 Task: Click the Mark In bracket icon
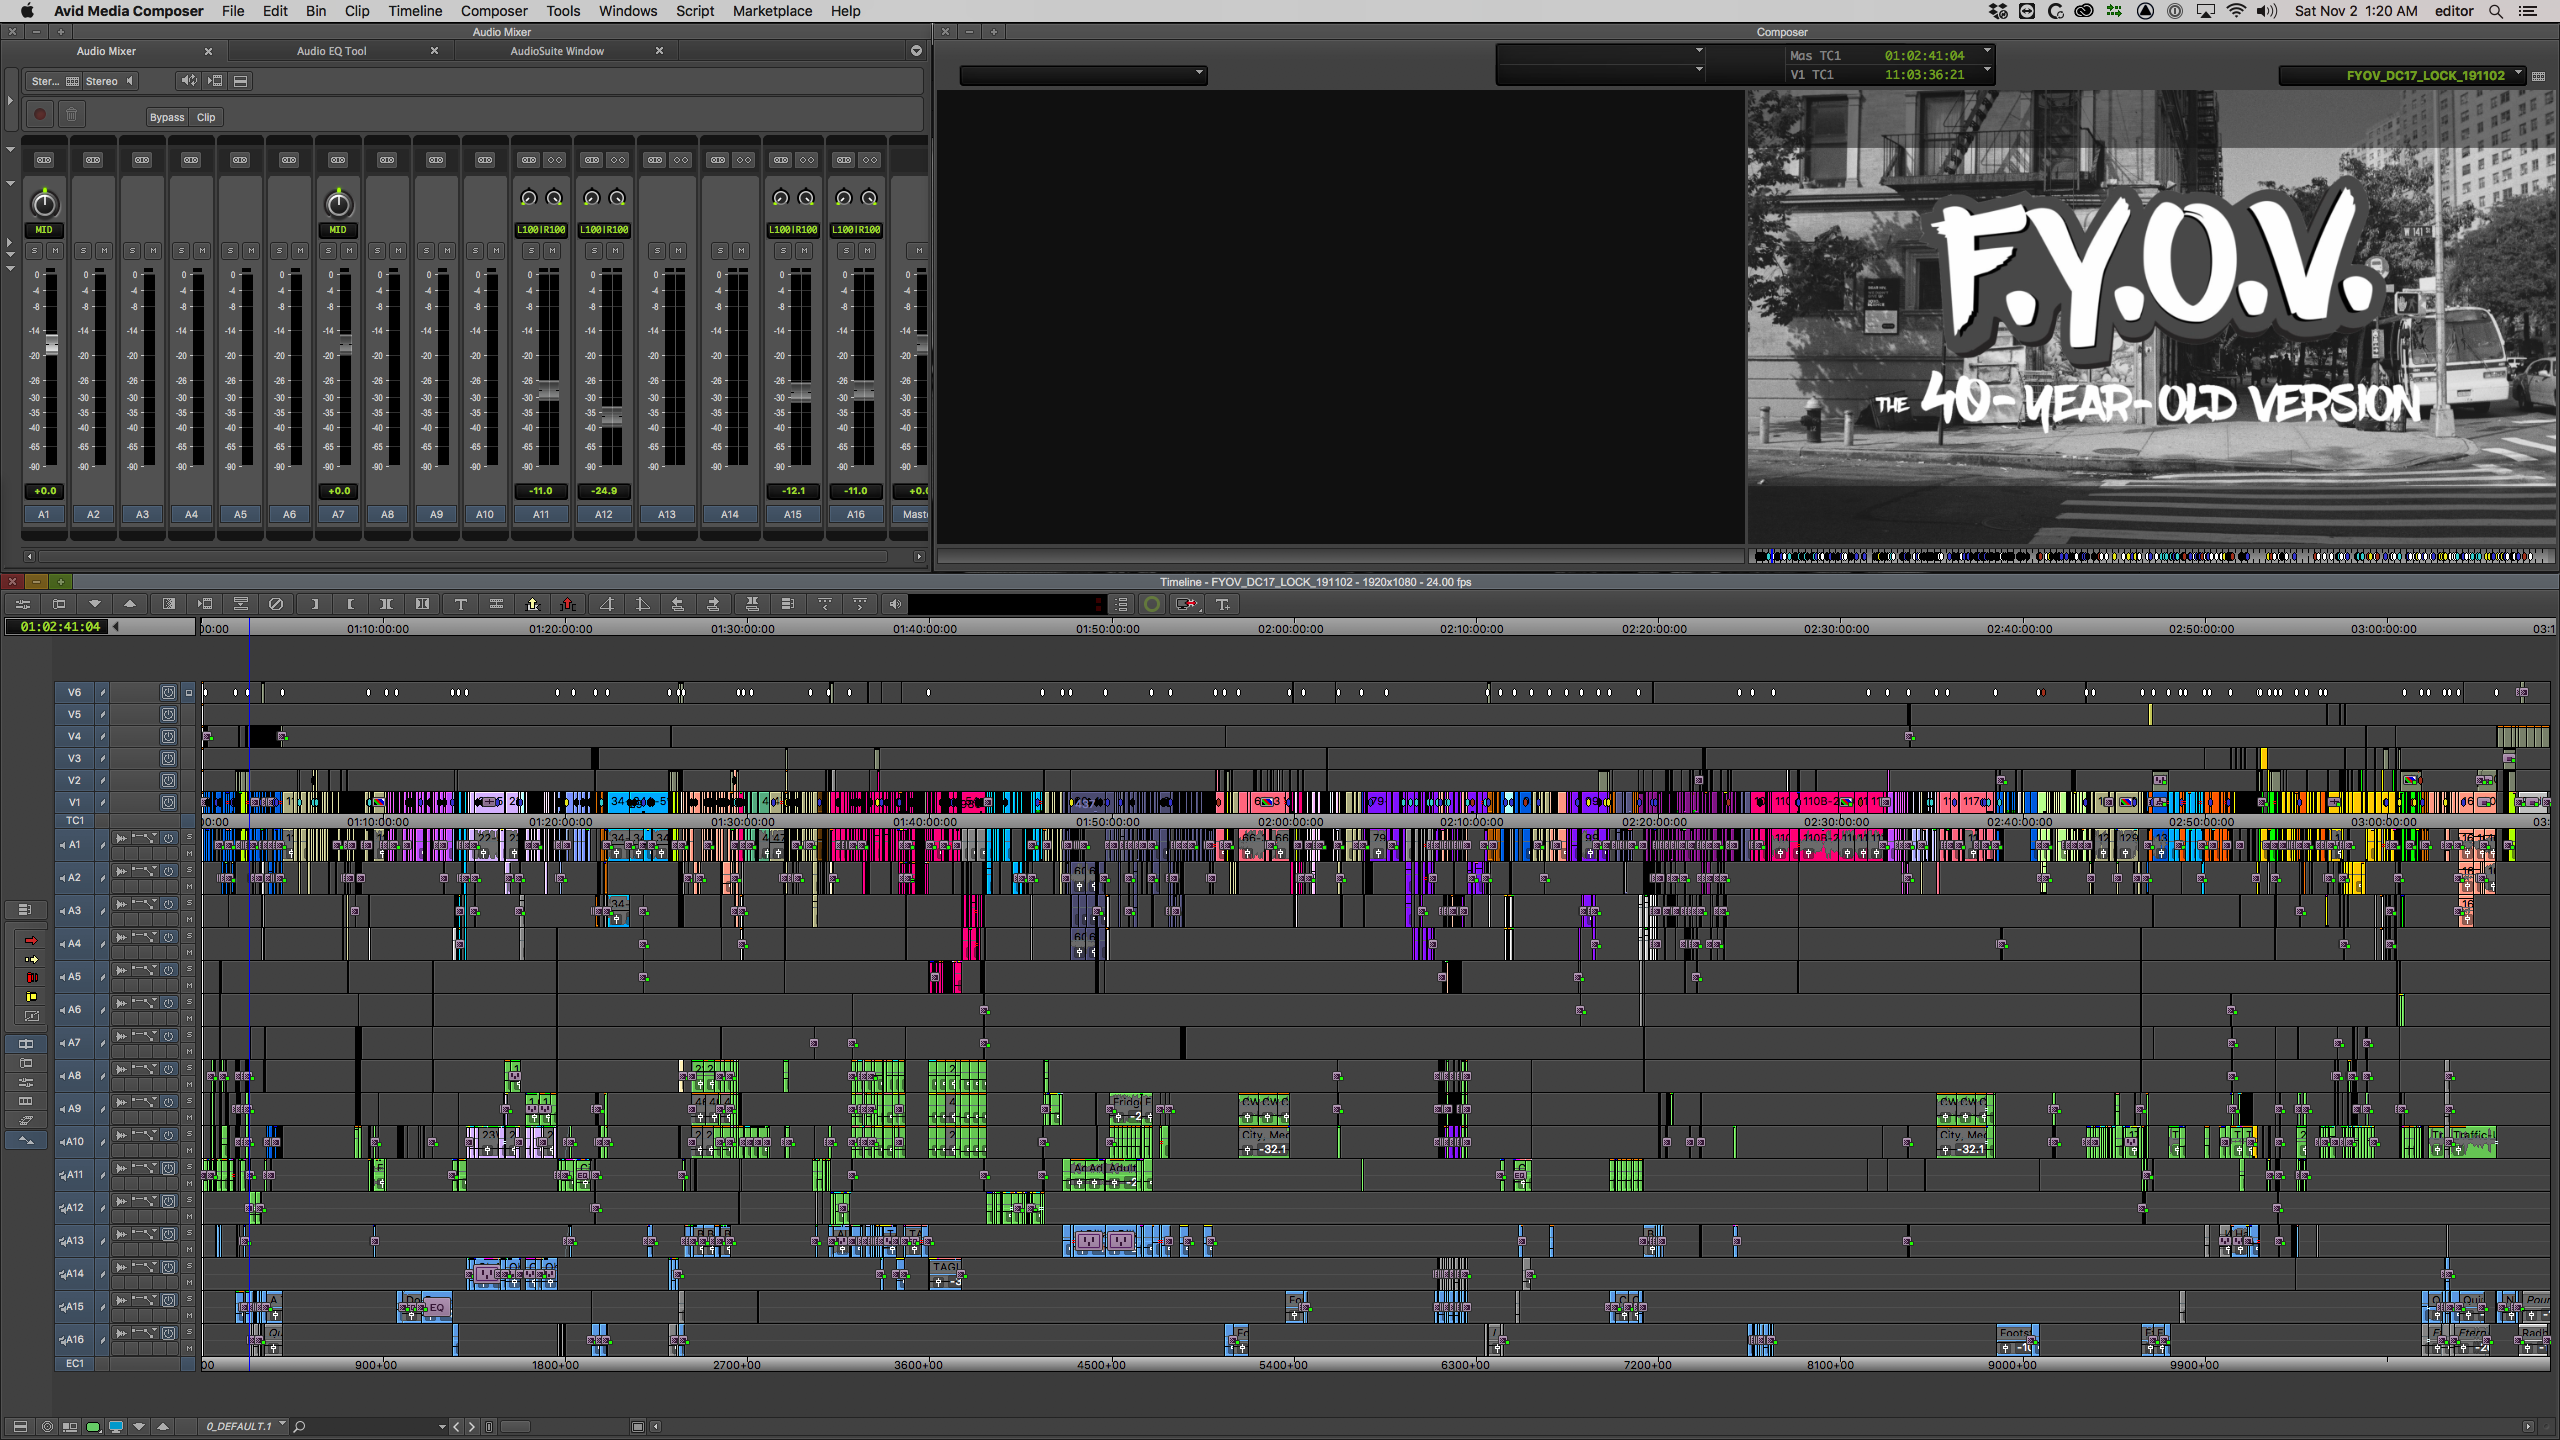coord(314,604)
